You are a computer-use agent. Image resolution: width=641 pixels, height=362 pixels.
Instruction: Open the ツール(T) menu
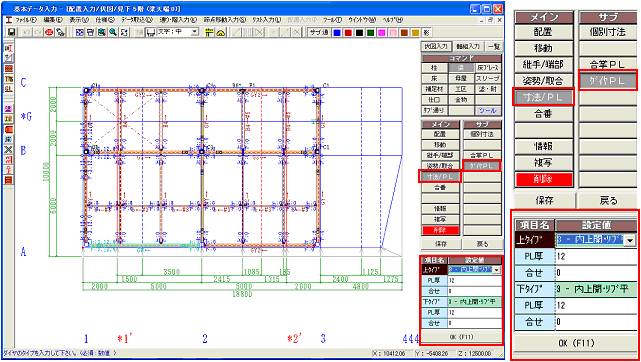coord(332,20)
